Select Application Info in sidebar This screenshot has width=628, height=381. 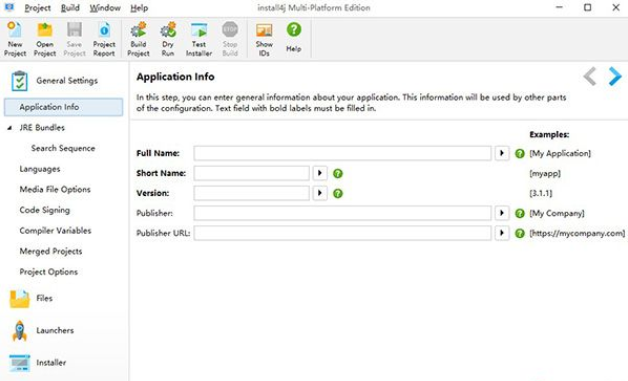pos(63,107)
